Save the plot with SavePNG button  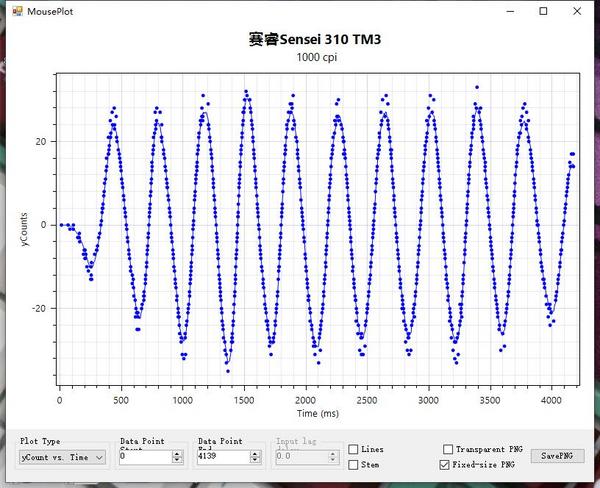click(x=557, y=456)
